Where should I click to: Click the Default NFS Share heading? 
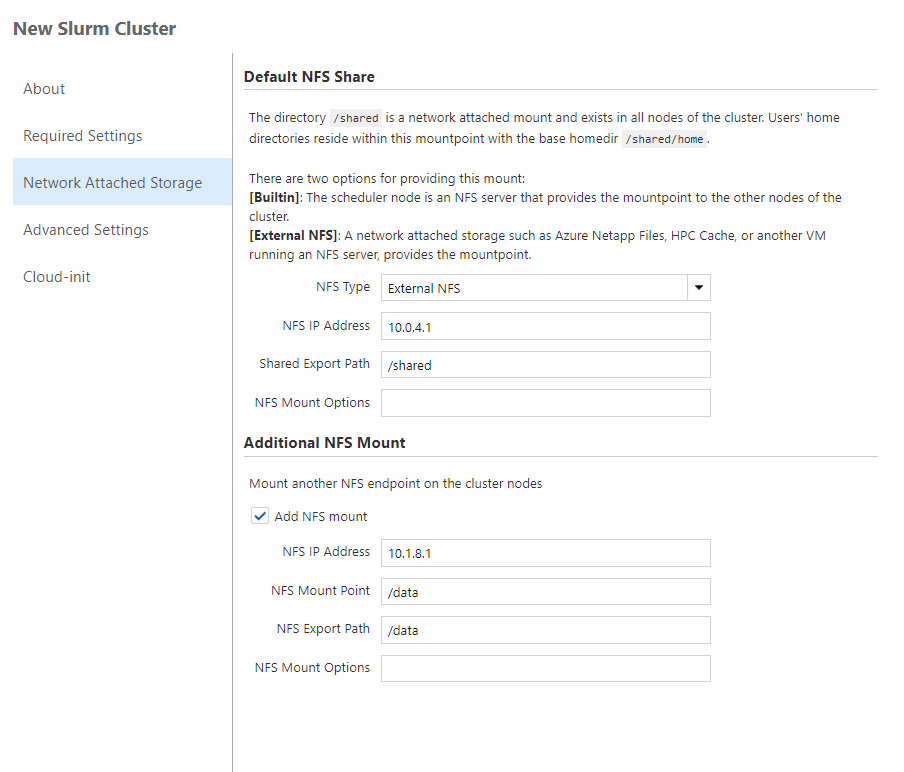[309, 77]
